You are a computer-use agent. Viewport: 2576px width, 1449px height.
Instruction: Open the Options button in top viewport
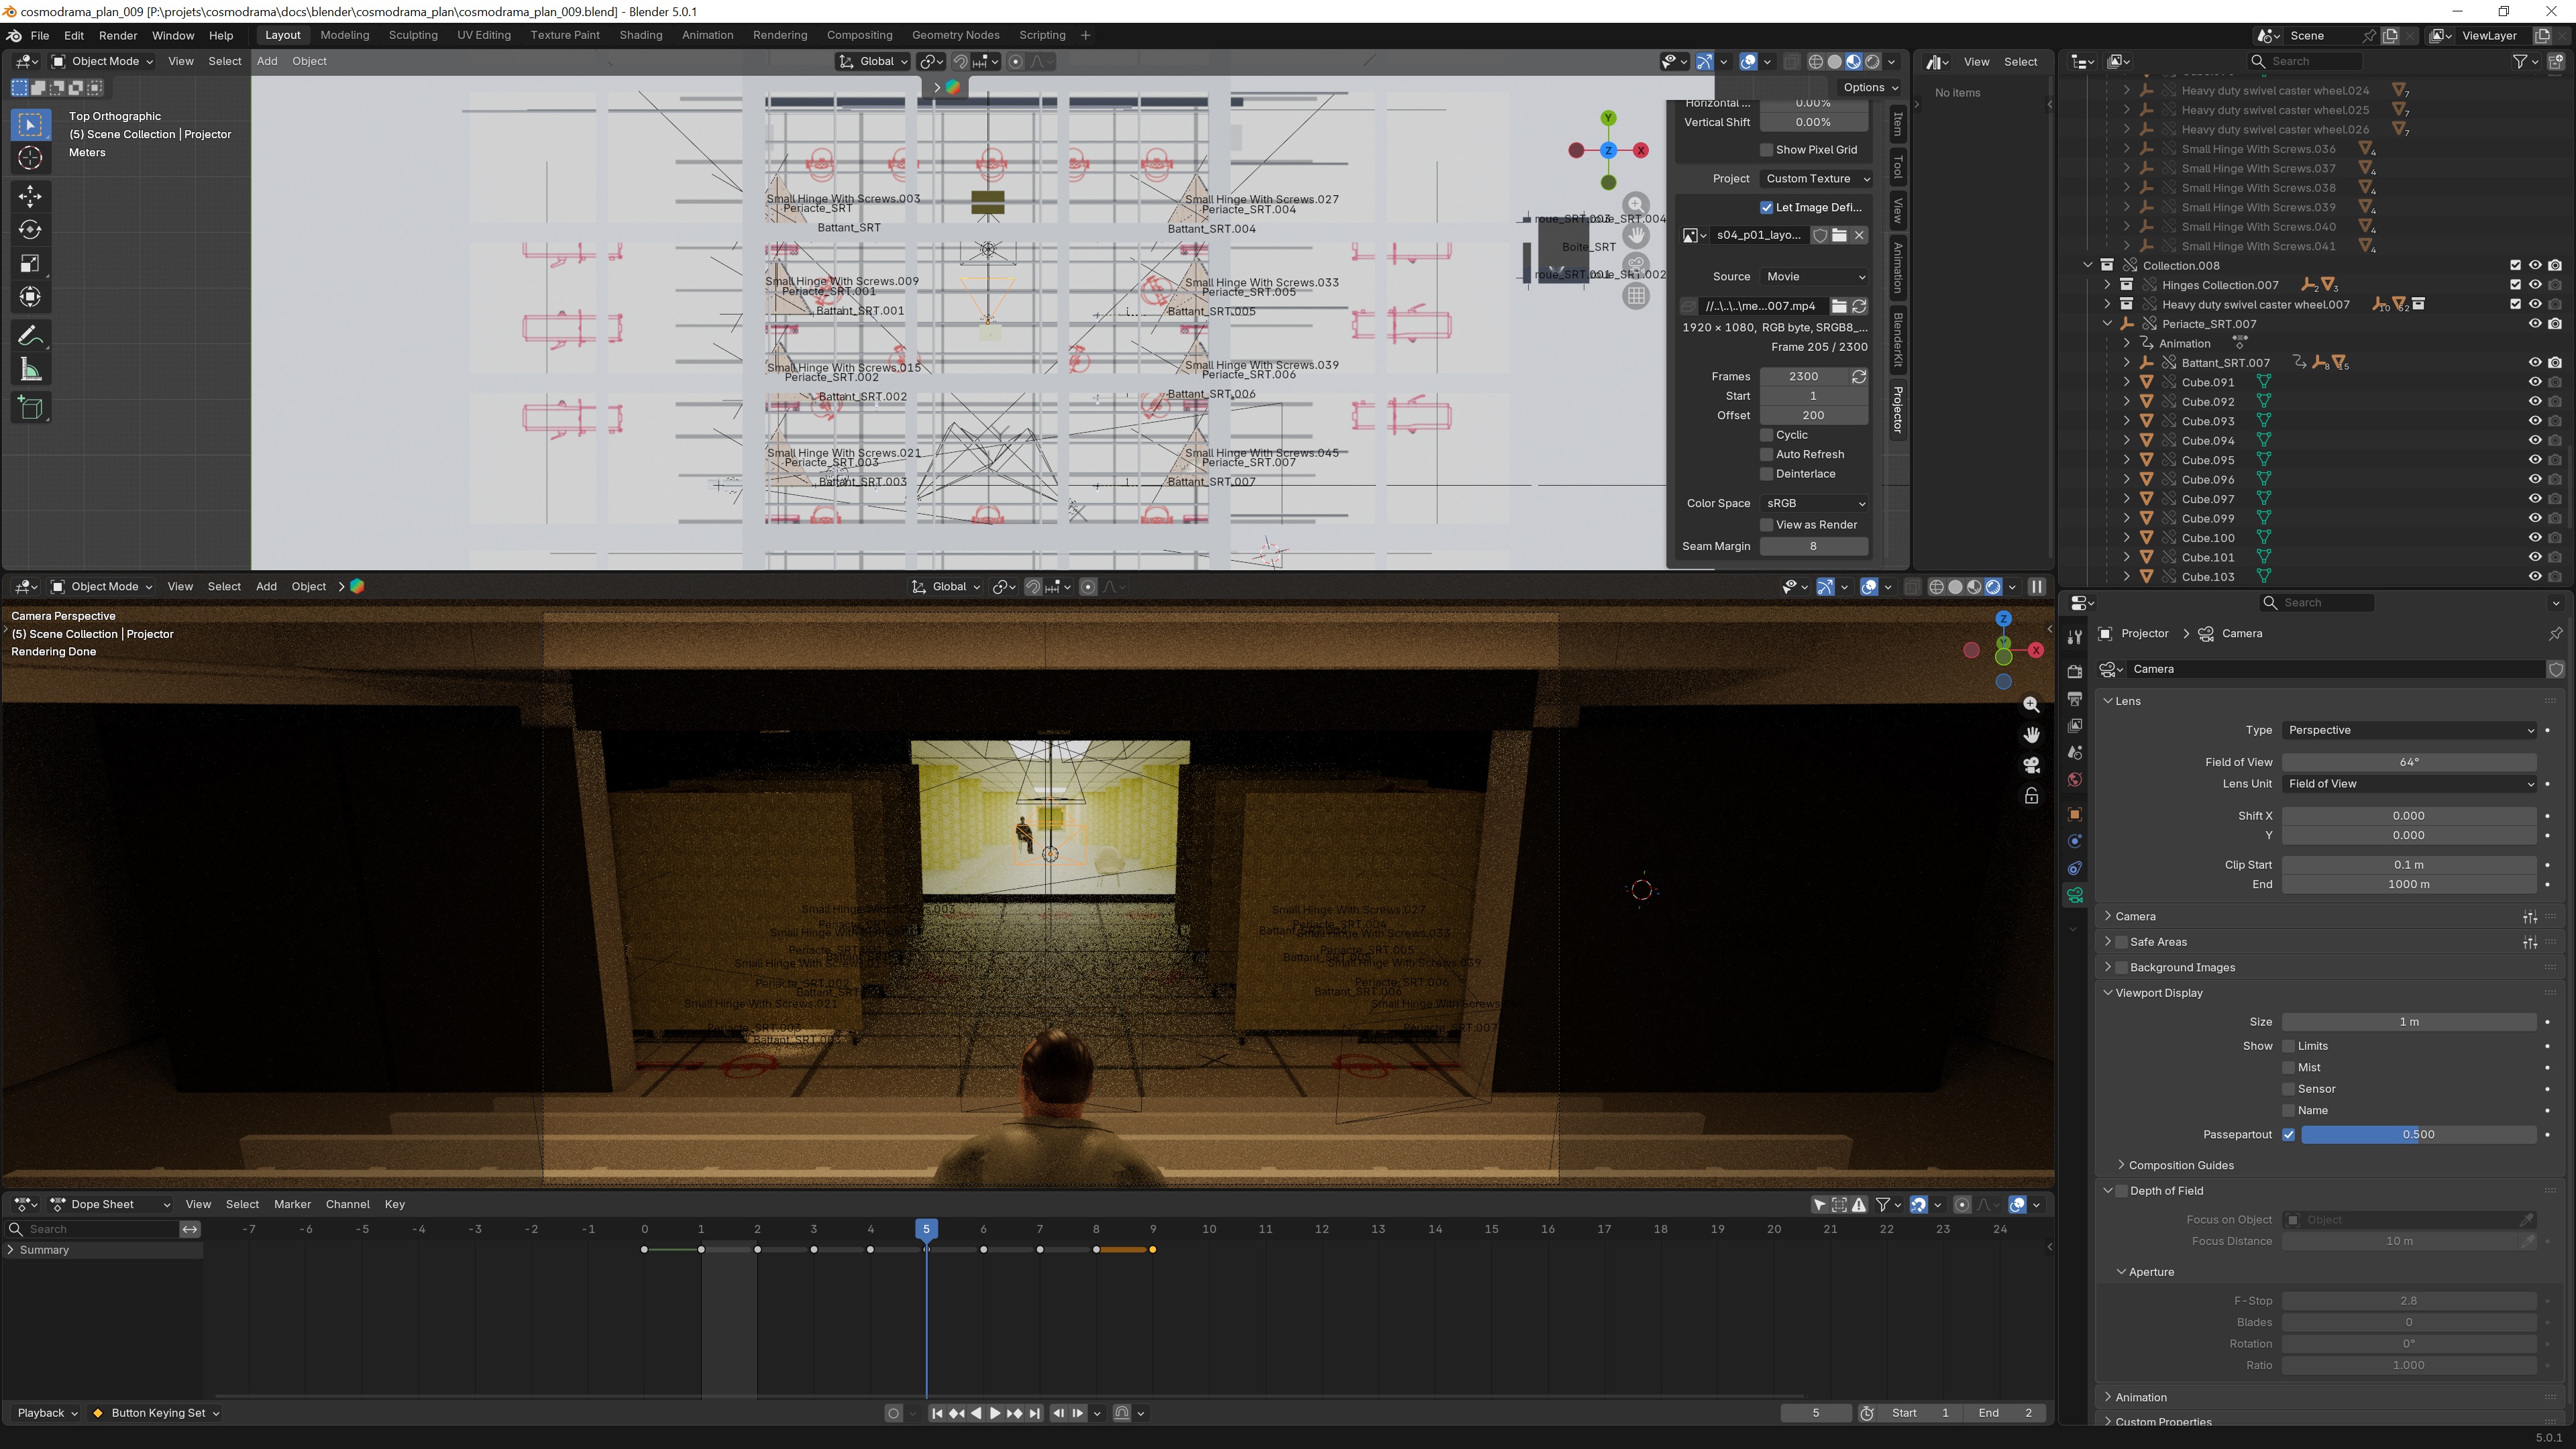[1869, 87]
